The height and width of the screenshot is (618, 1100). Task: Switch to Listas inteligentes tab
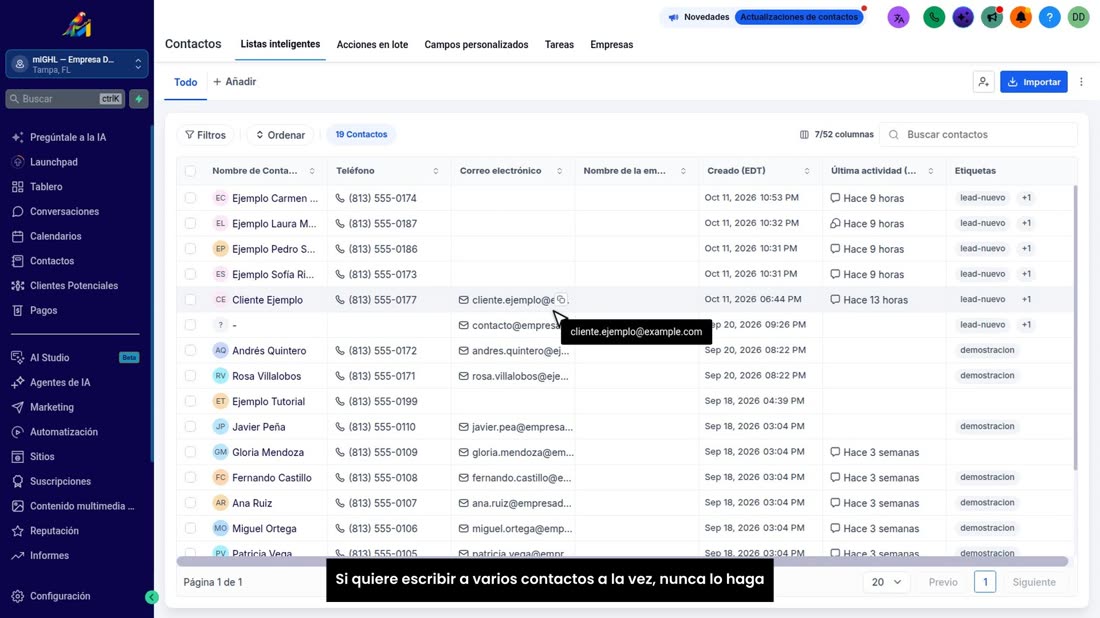(x=280, y=44)
